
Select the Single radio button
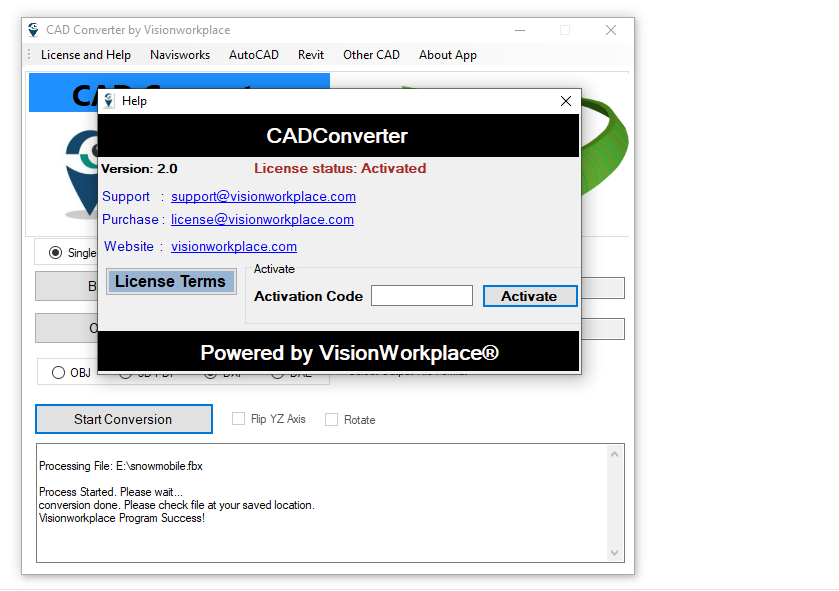point(55,252)
